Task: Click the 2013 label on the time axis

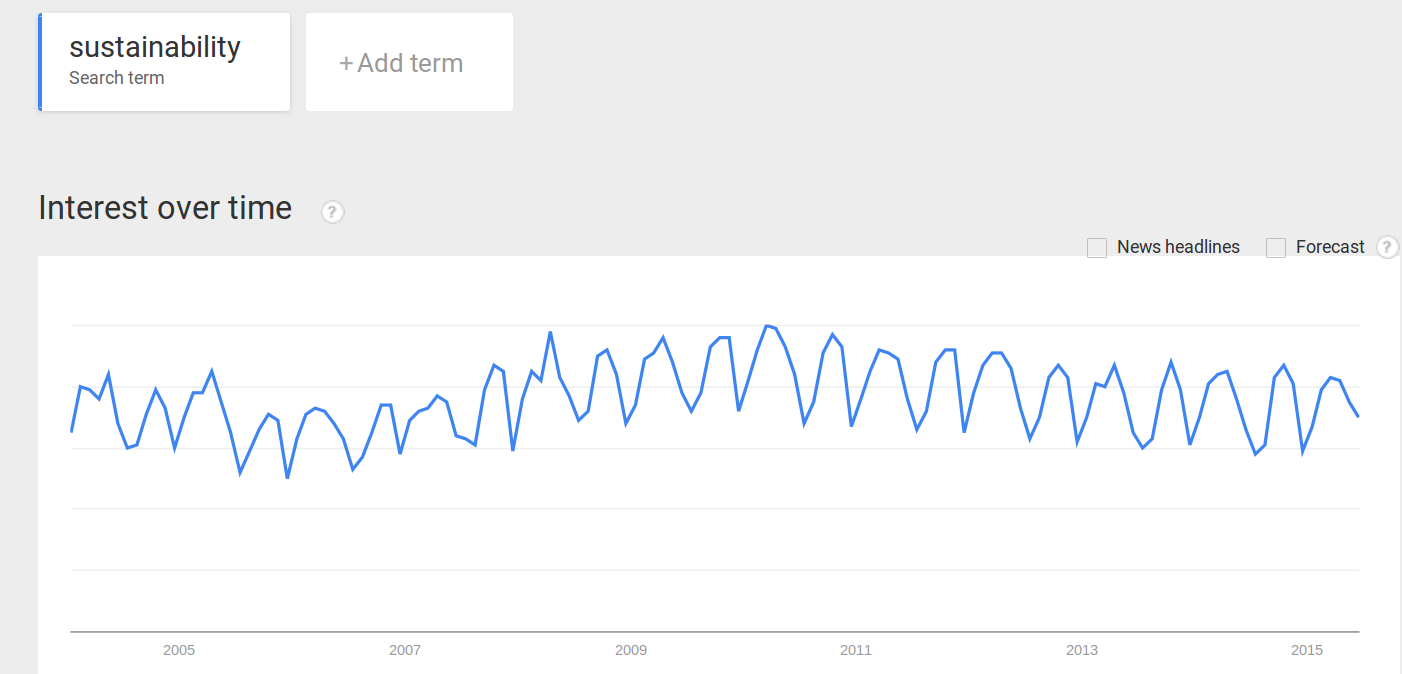Action: click(1082, 650)
